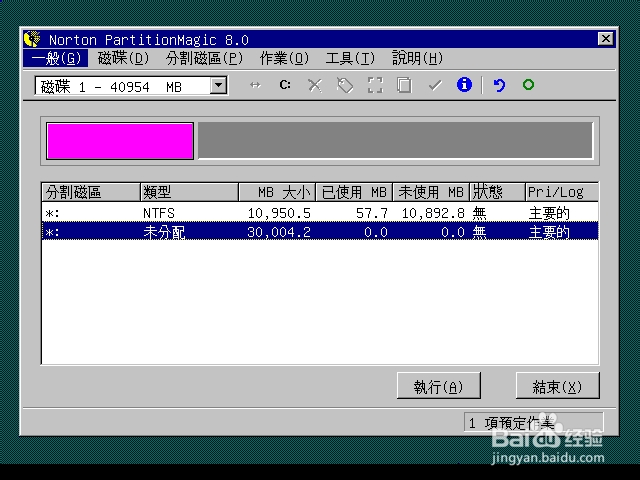Click the 已使用 MB column header

tap(354, 192)
